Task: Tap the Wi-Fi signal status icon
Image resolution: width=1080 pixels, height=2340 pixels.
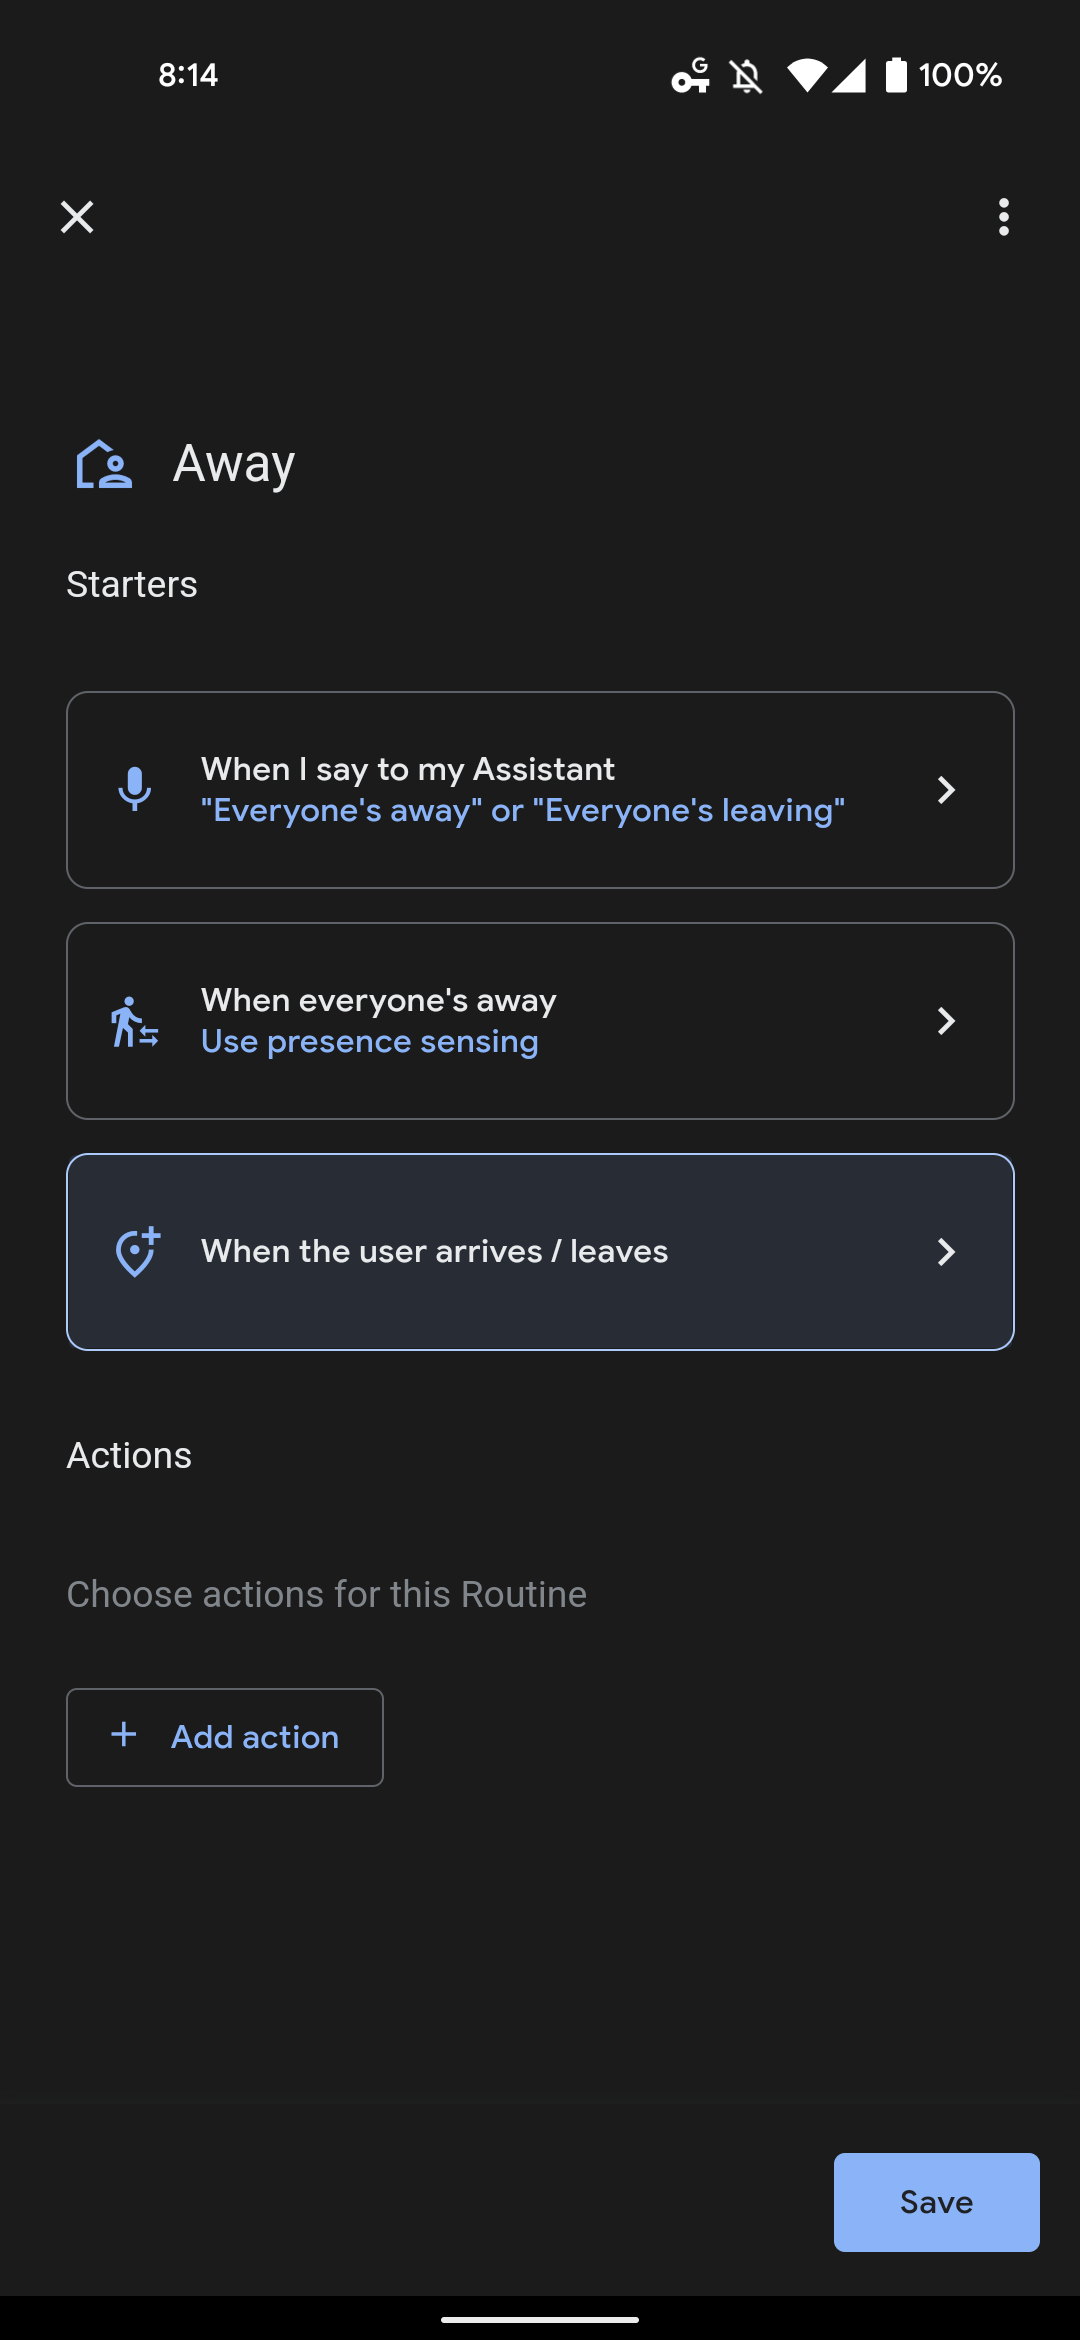Action: pyautogui.click(x=806, y=76)
